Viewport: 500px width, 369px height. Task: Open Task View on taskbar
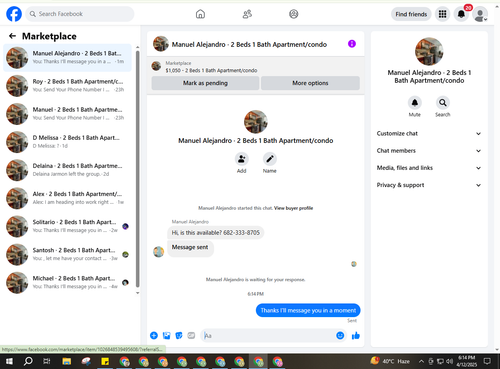click(47, 361)
